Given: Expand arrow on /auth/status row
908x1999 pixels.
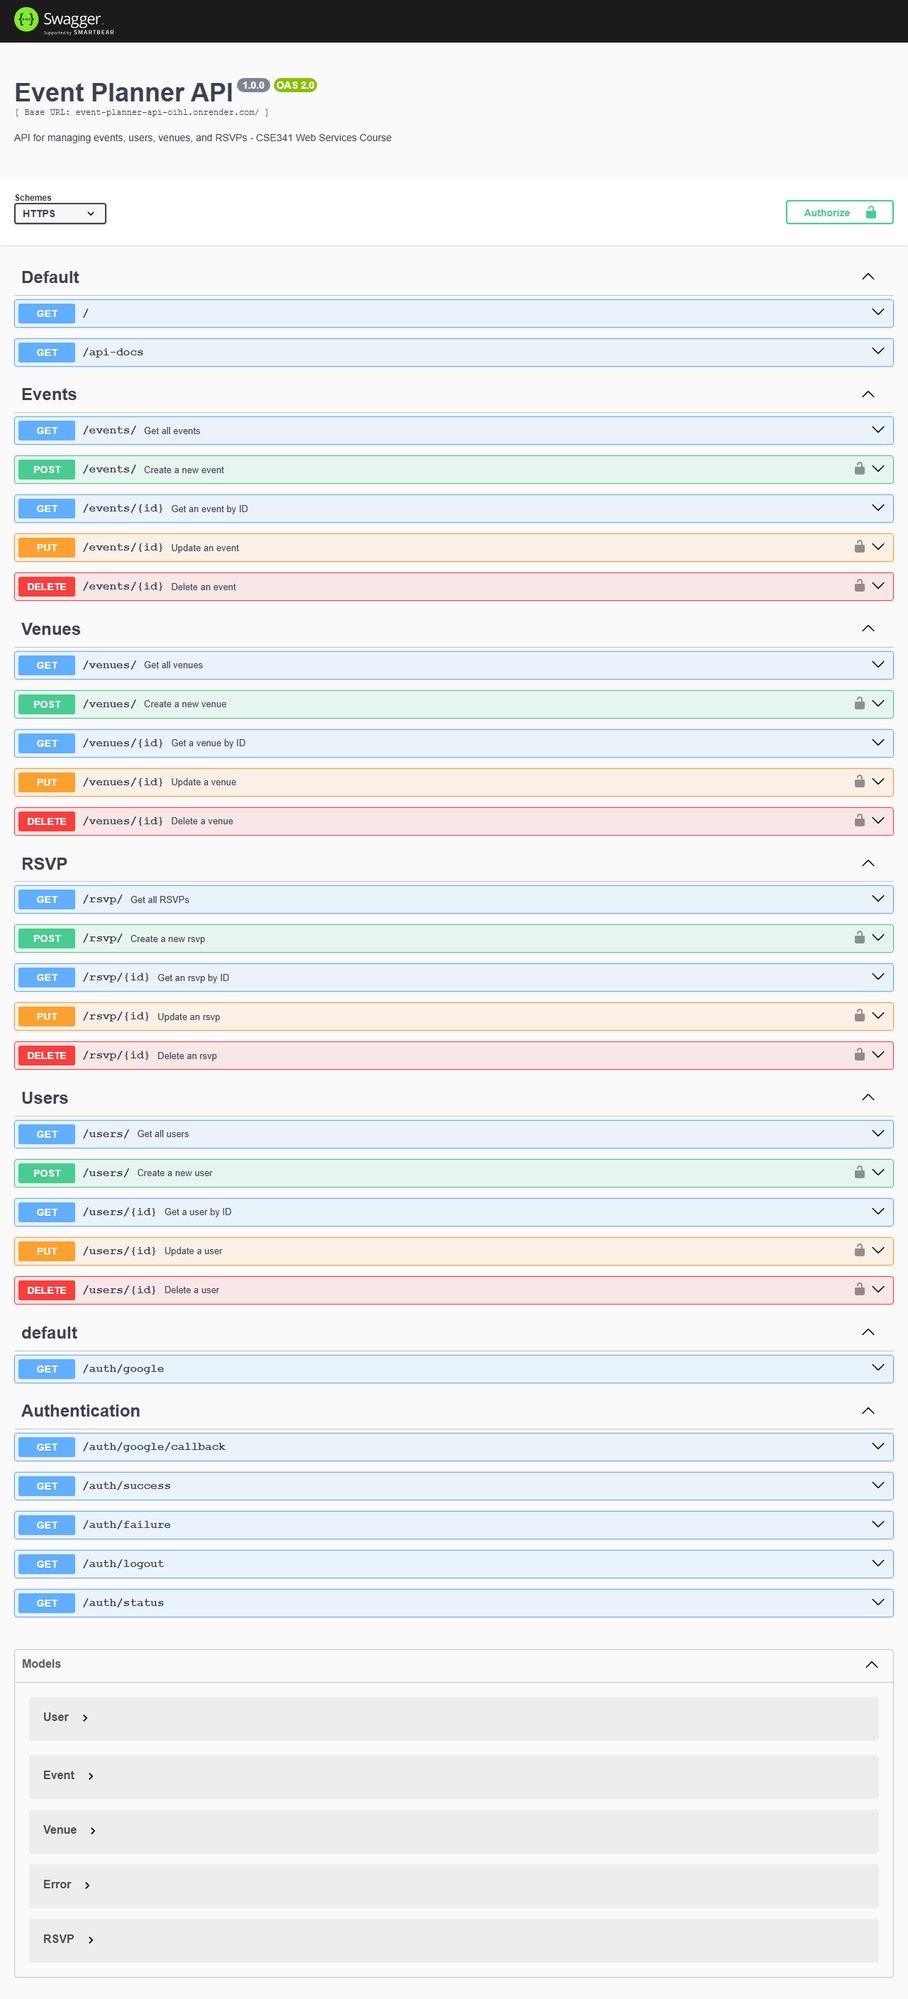Looking at the screenshot, I should (x=878, y=1603).
